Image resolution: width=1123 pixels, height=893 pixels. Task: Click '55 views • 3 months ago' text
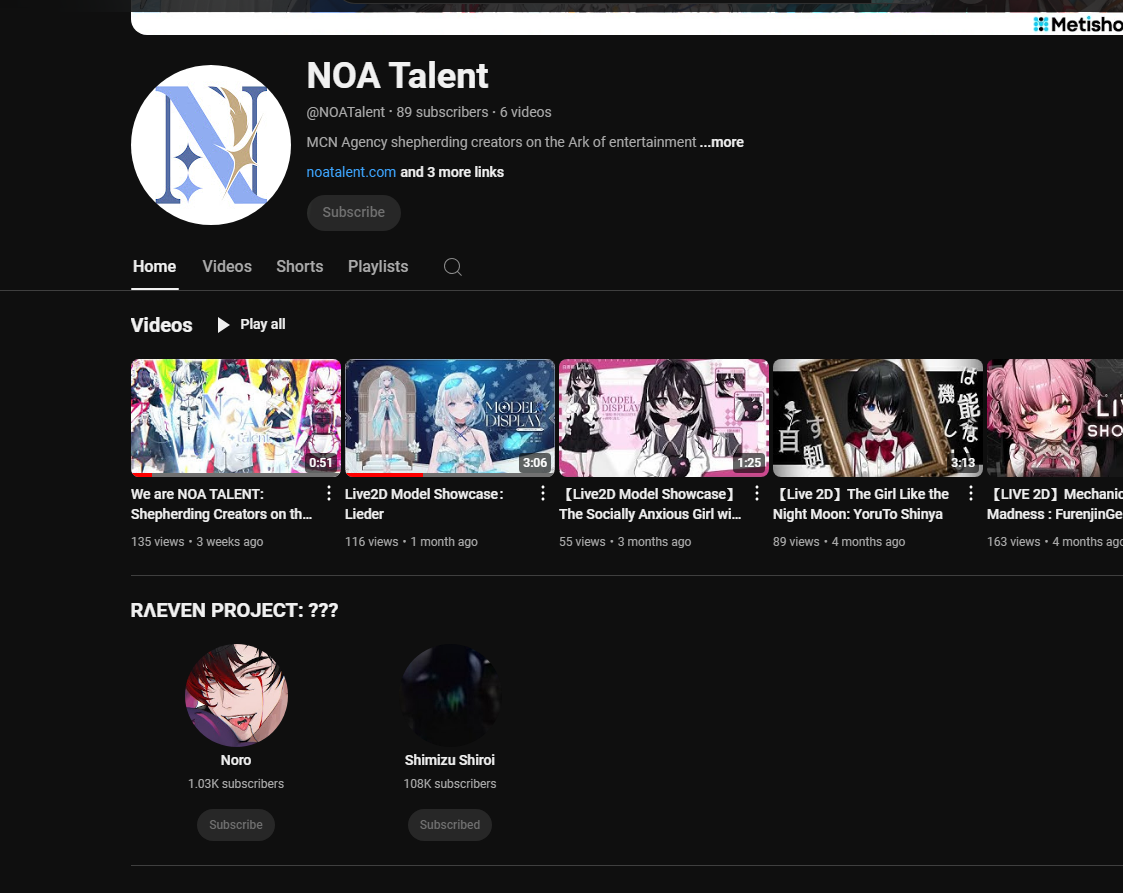tap(625, 541)
